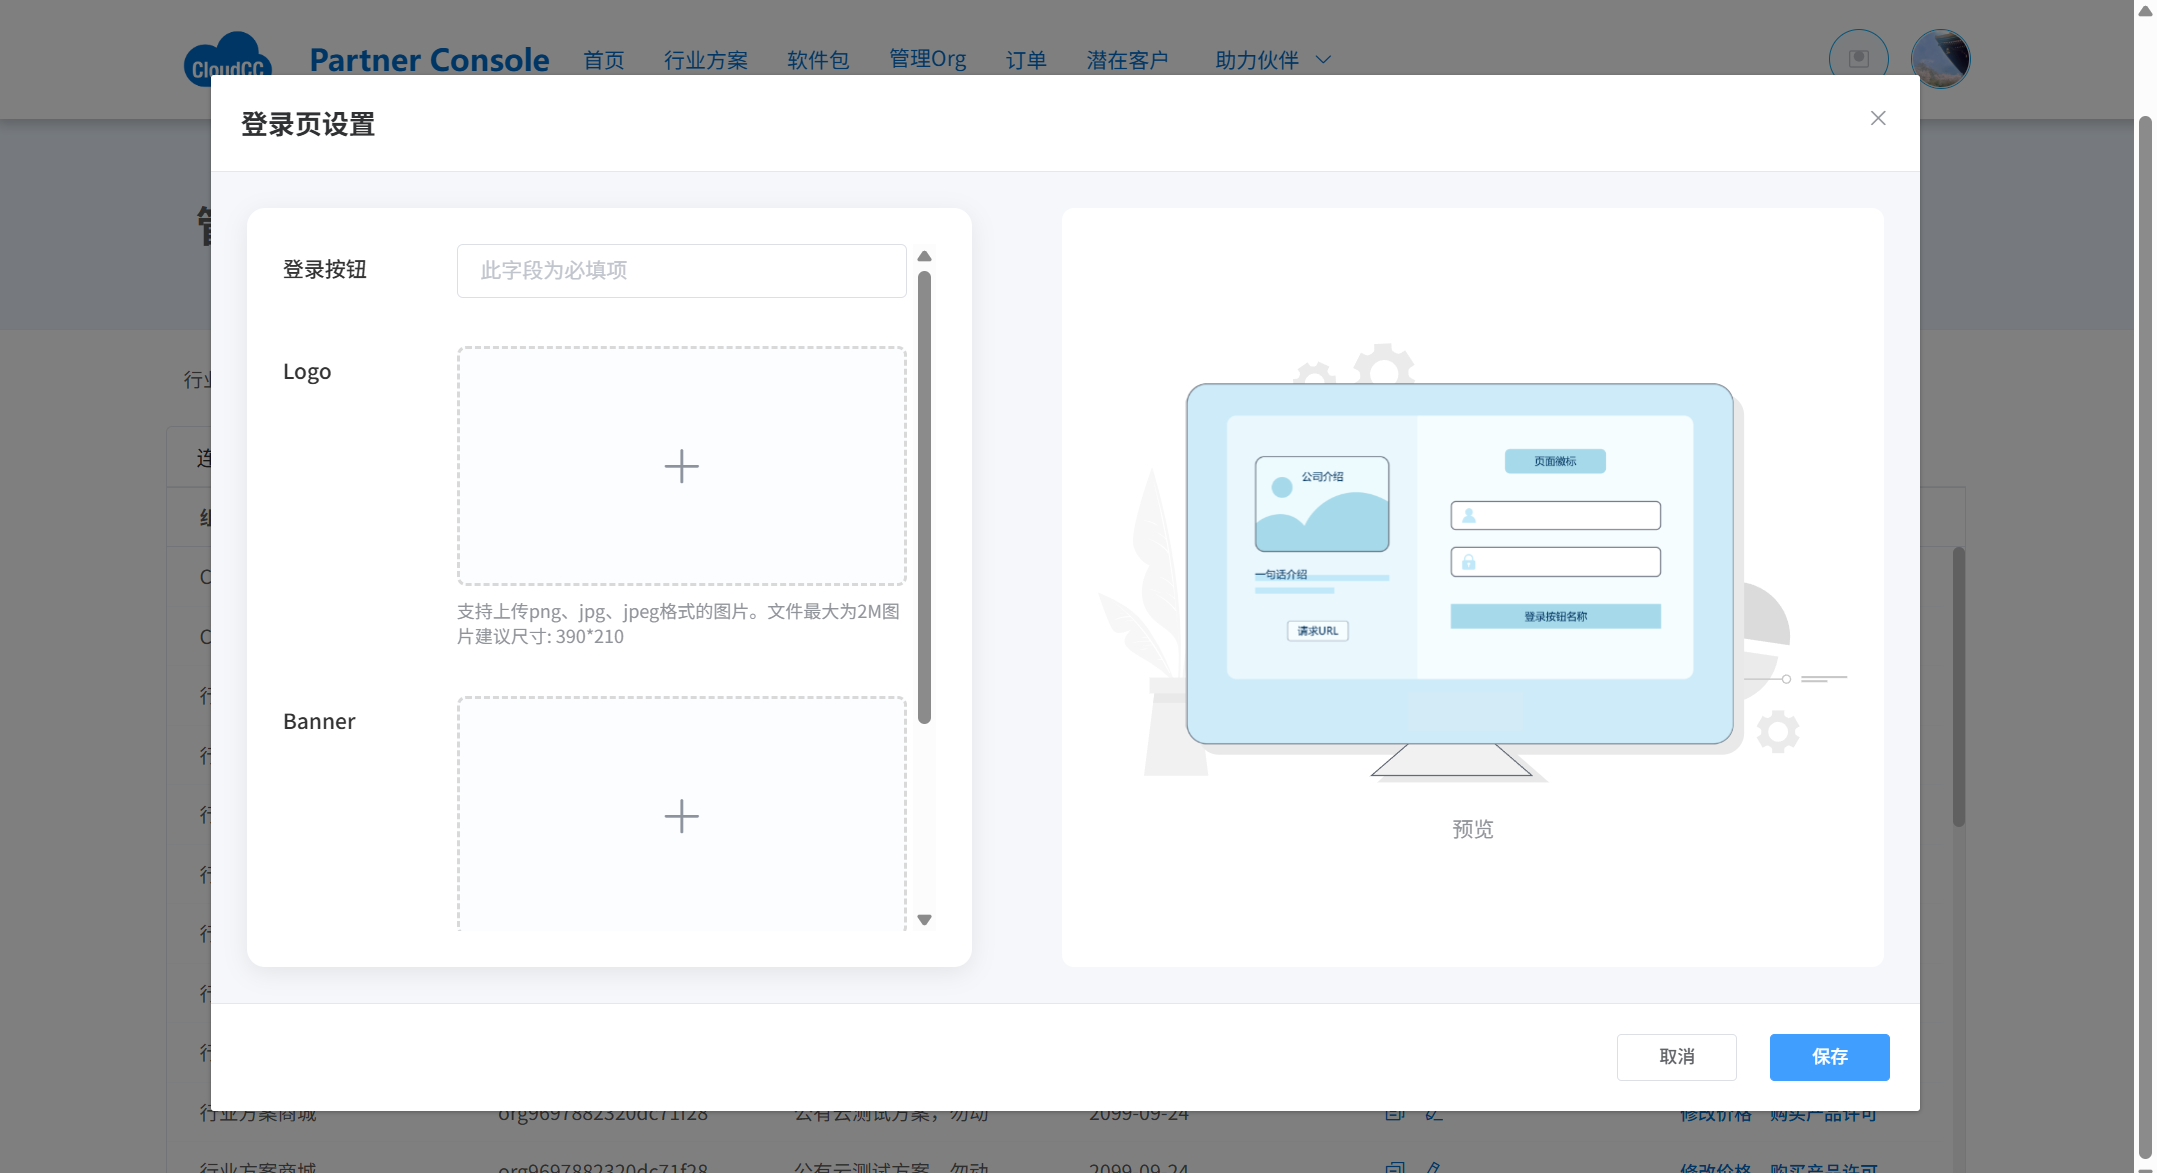Open the user avatar in header

pos(1939,59)
